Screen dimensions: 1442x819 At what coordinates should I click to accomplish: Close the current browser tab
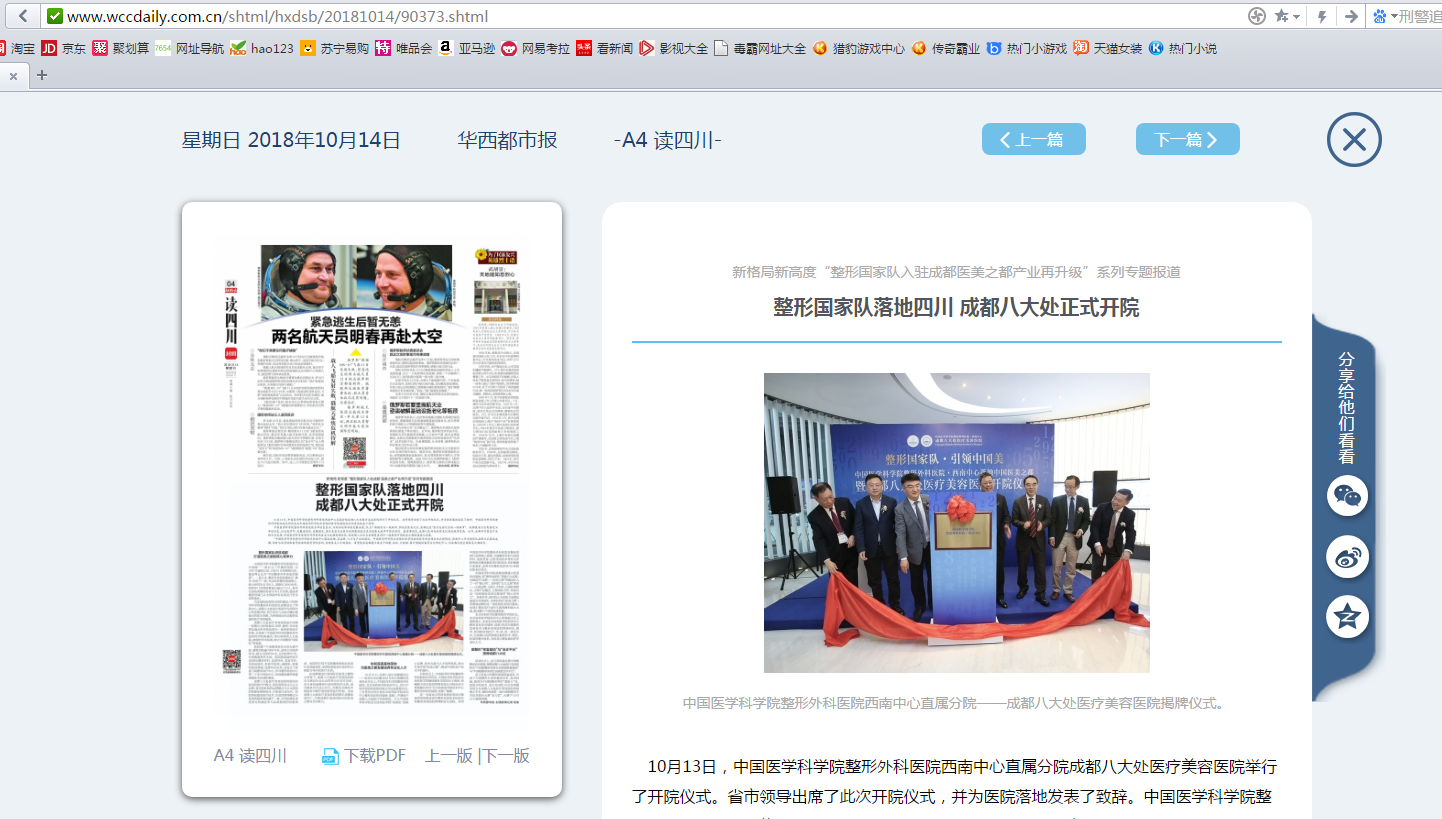(13, 76)
